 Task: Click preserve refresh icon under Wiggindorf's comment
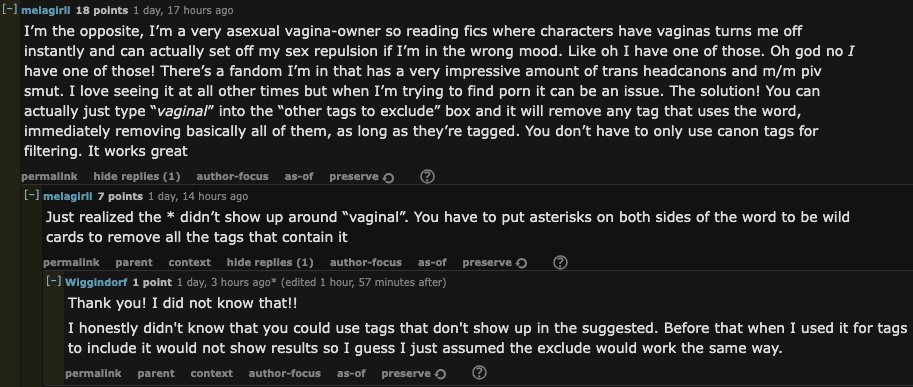pyautogui.click(x=441, y=374)
